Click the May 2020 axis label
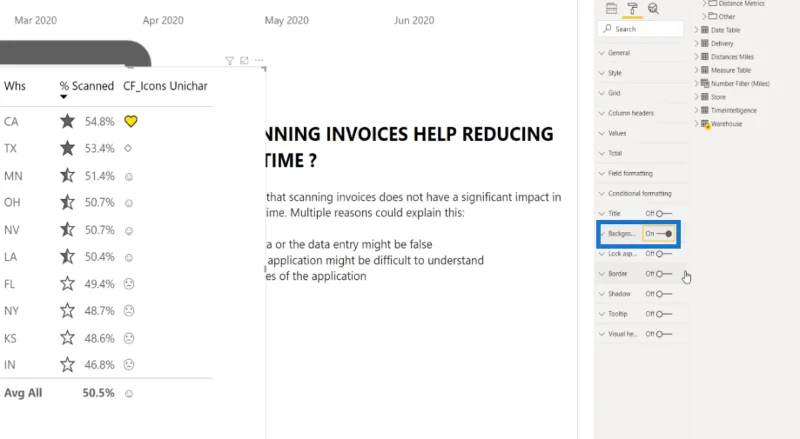 pos(286,20)
